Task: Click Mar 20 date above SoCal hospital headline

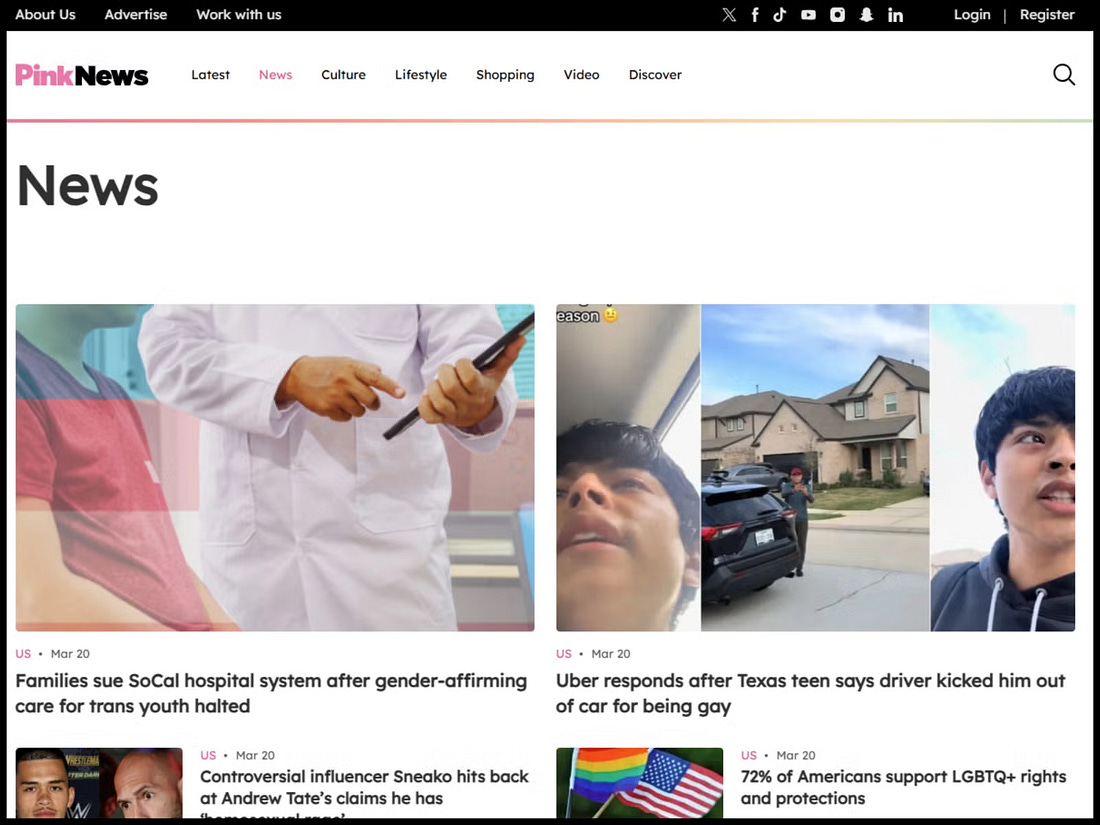Action: coord(70,654)
